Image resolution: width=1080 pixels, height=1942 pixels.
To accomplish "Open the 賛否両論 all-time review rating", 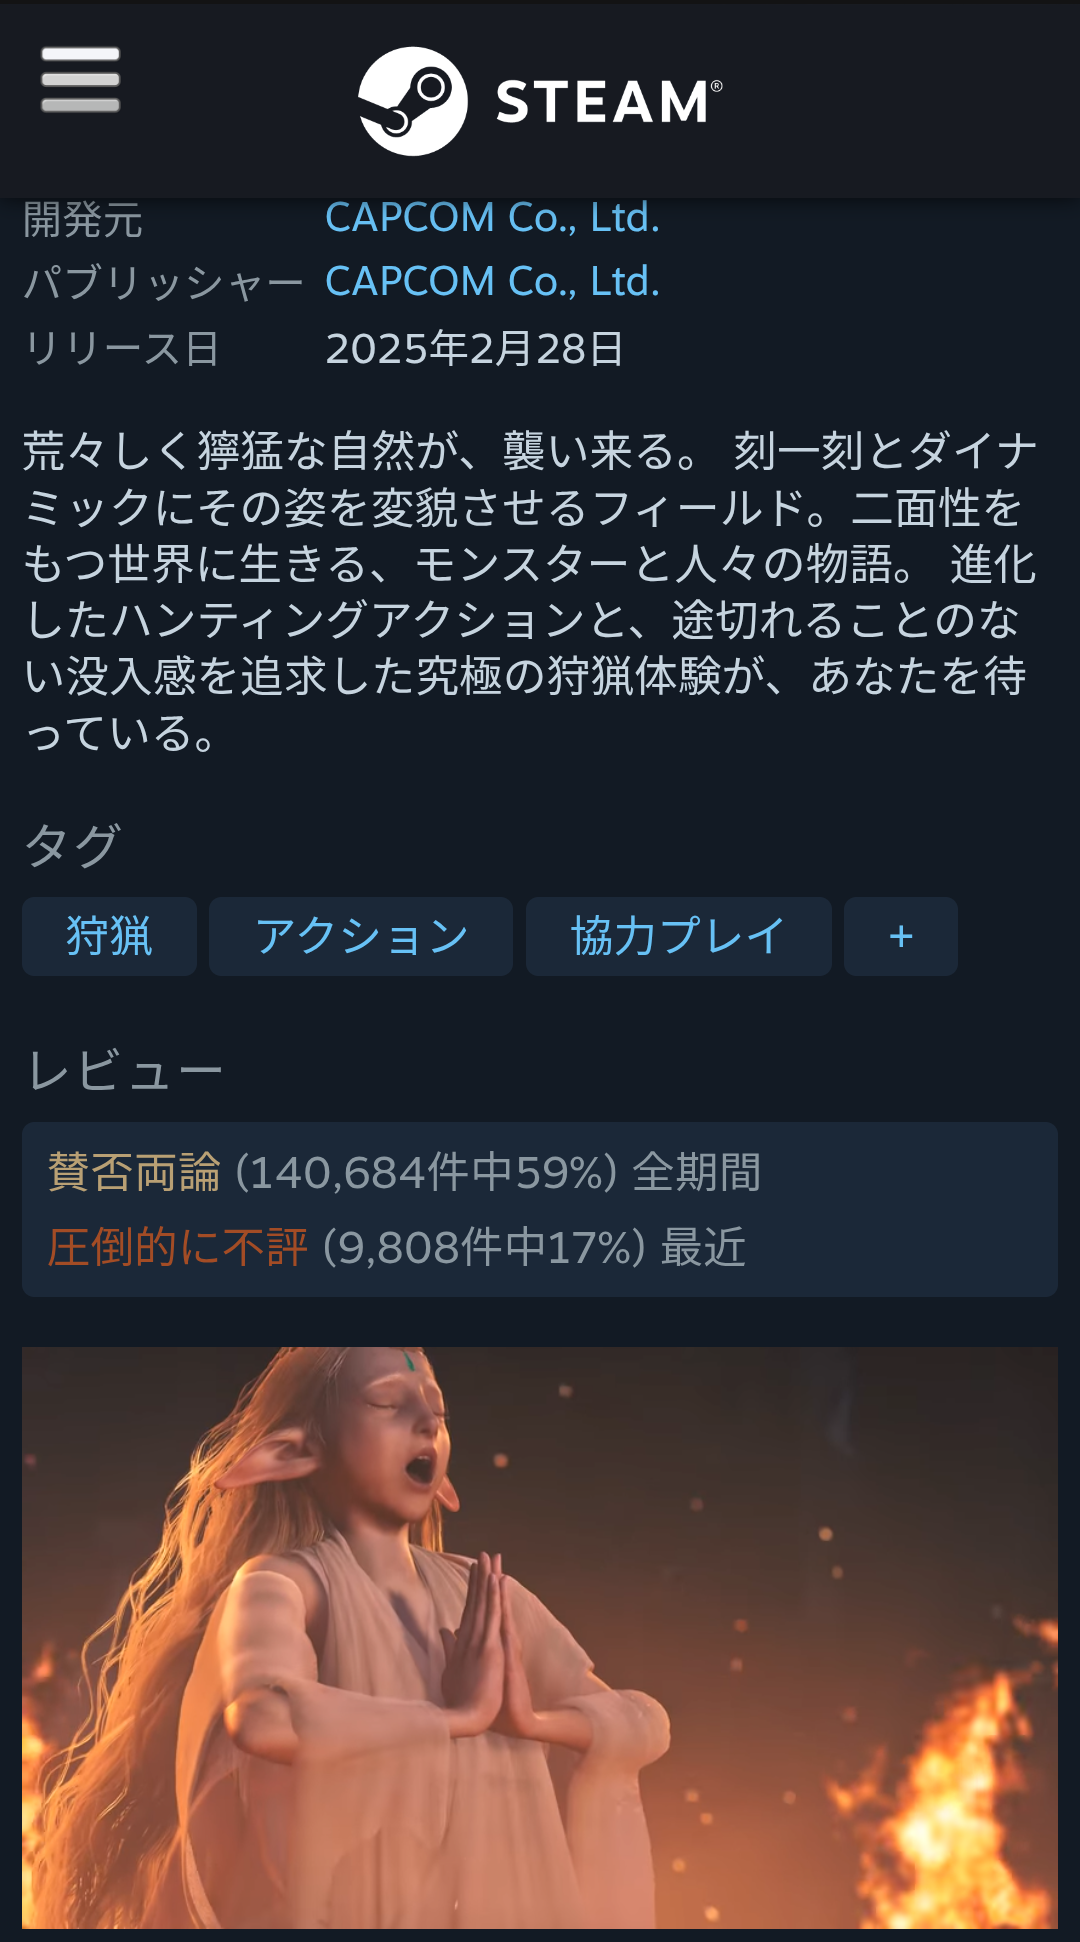I will click(x=134, y=1172).
